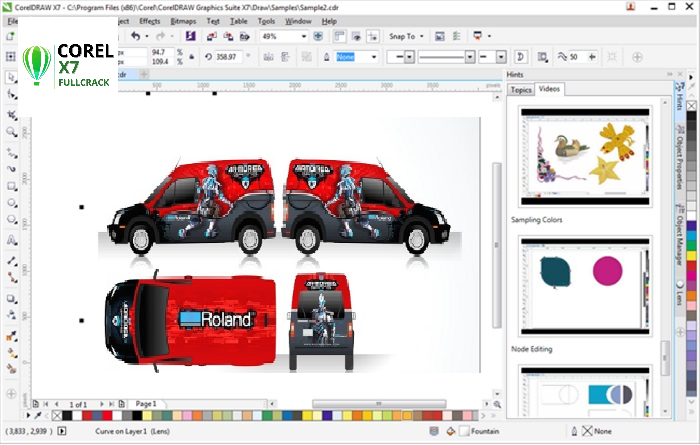Open the Help menu
Image resolution: width=700 pixels, height=445 pixels.
click(329, 21)
